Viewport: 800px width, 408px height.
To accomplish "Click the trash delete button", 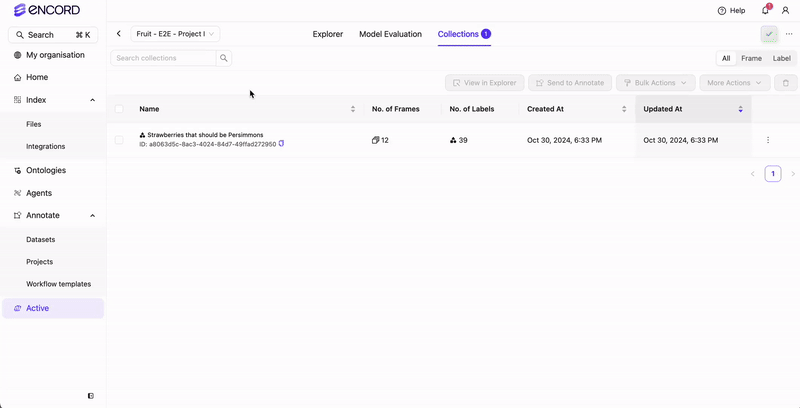I will (786, 83).
